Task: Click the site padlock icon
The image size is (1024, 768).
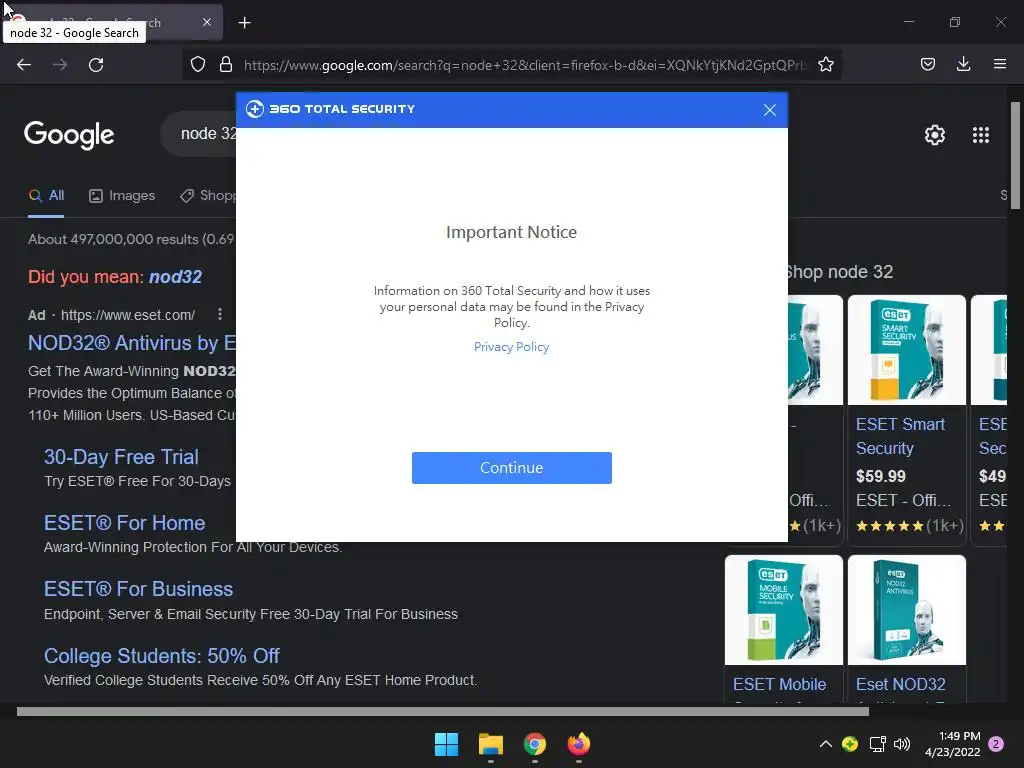Action: point(226,64)
